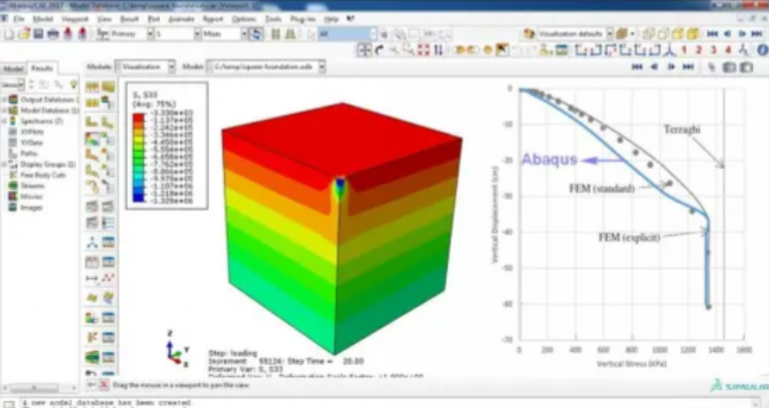Viewport: 769px width, 408px height.
Task: Click the Cycle Views arrows icon
Action: click(438, 50)
